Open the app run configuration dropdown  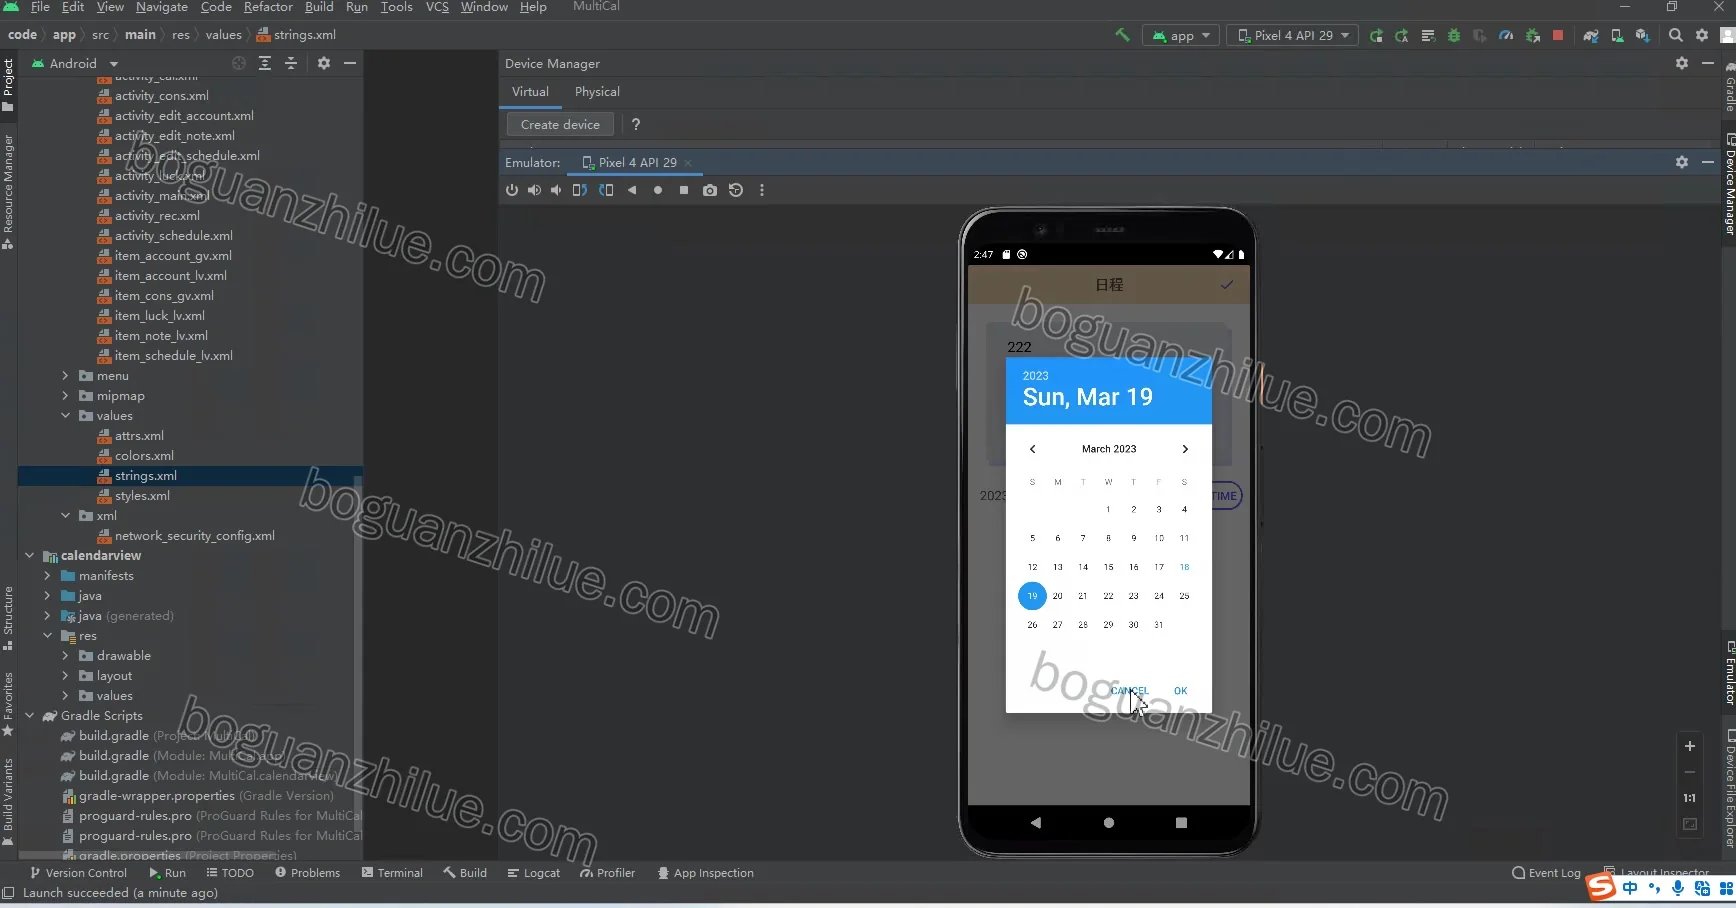pyautogui.click(x=1181, y=35)
